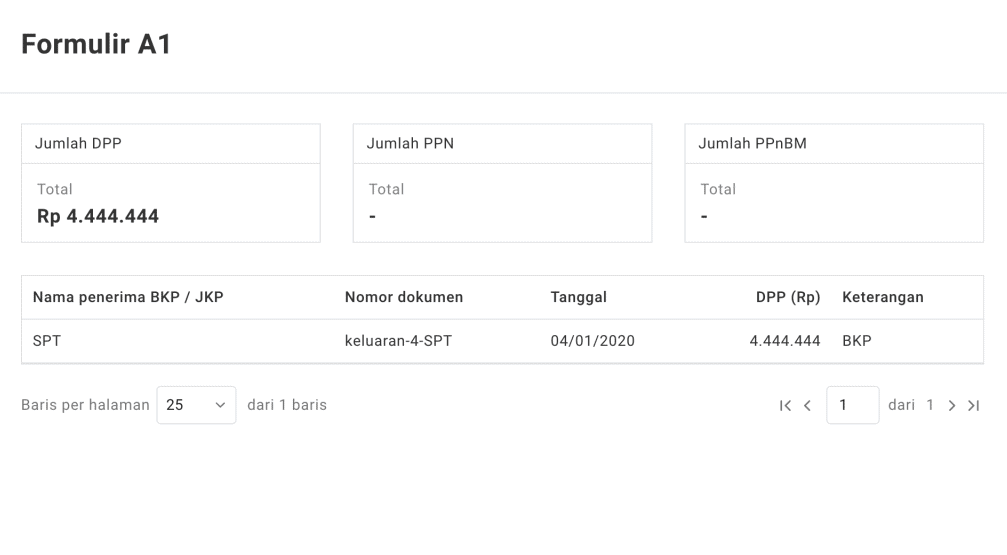Viewport: 1007px width, 555px height.
Task: Focus the page number input field
Action: (x=852, y=405)
